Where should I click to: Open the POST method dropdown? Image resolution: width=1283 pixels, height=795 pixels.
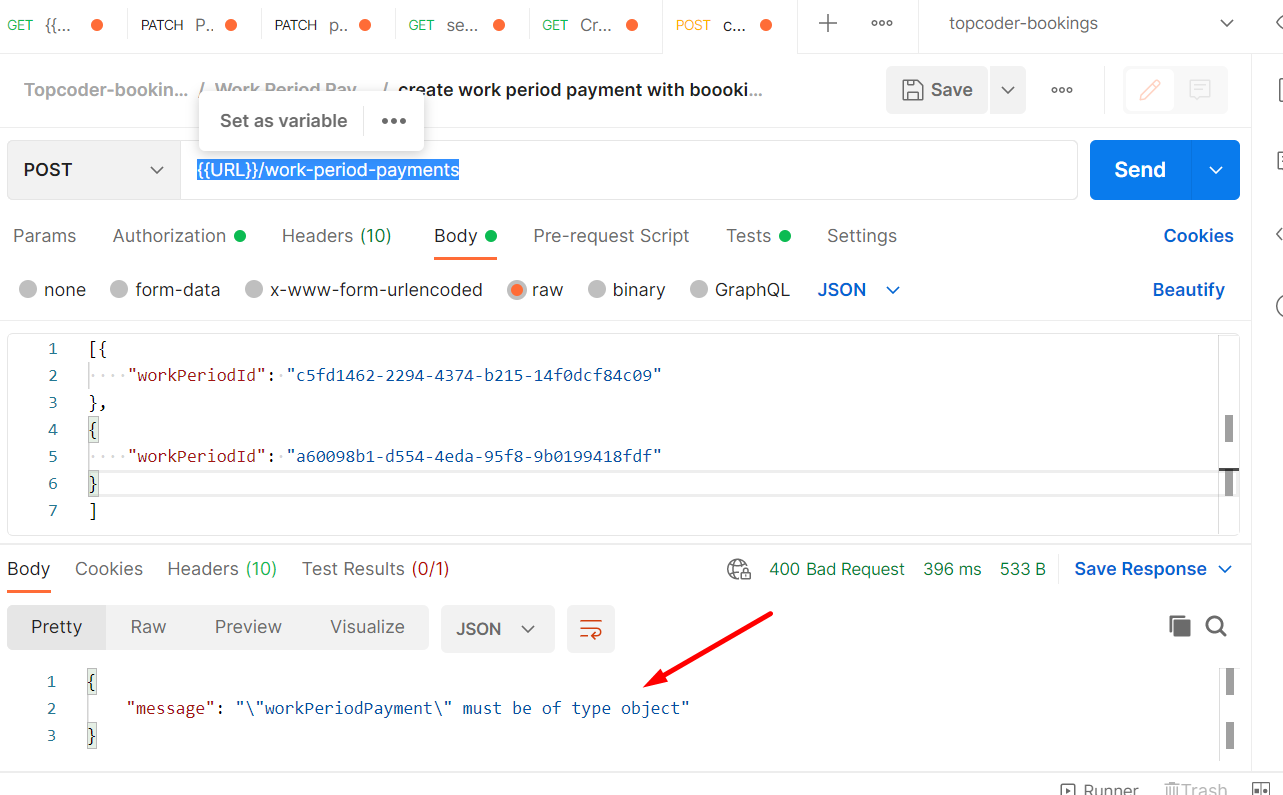point(92,170)
